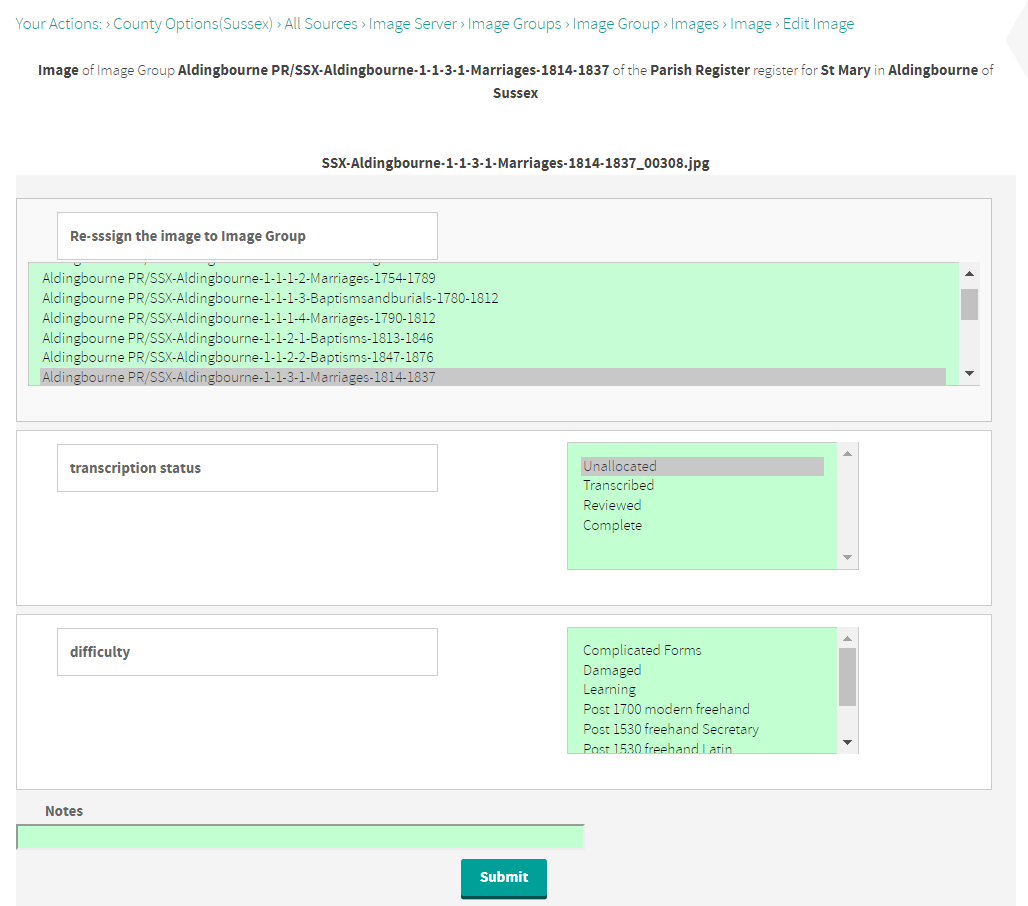Choose Damaged difficulty option
Image resolution: width=1028 pixels, height=906 pixels.
[x=612, y=670]
